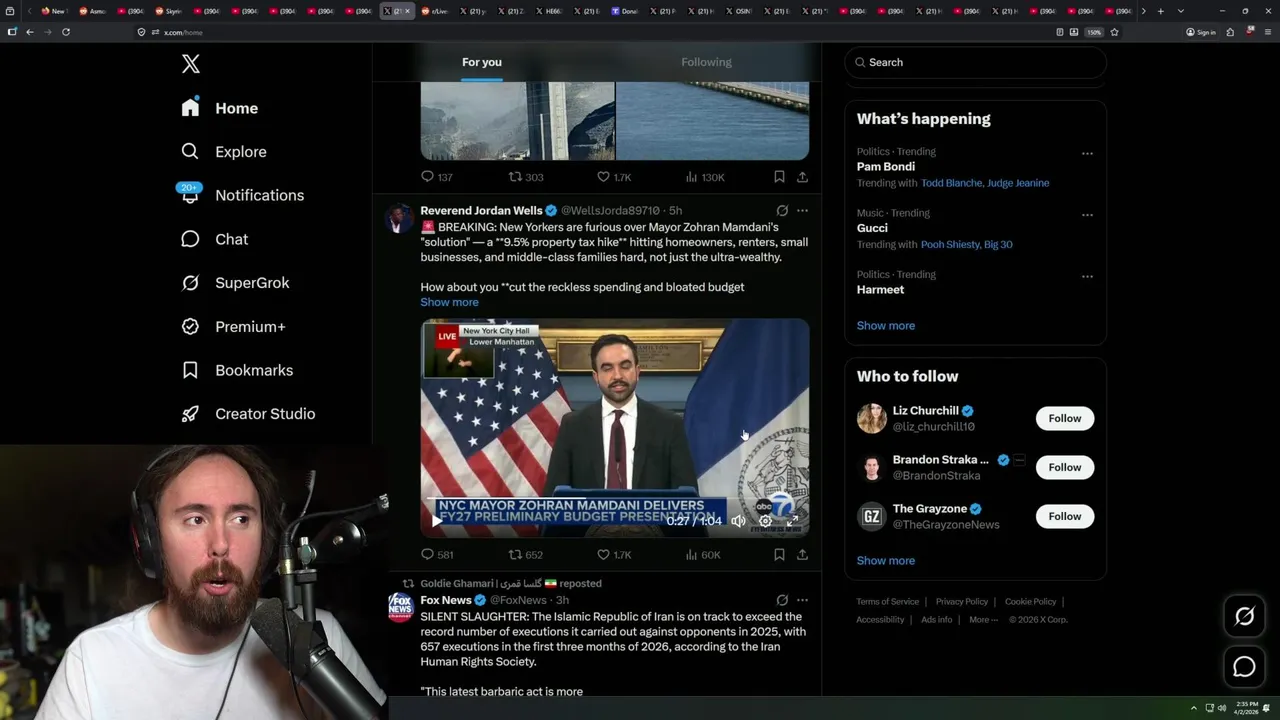Click the browser address bar x.com/home
Screen dimensions: 1280x720
pos(183,32)
